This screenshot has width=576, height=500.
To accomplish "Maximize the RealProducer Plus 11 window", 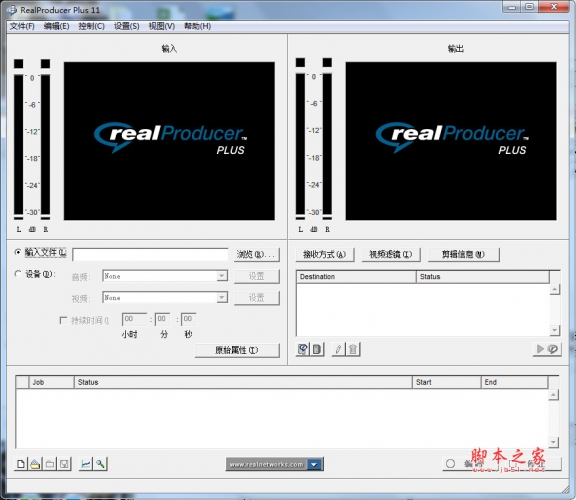I will tap(530, 7).
